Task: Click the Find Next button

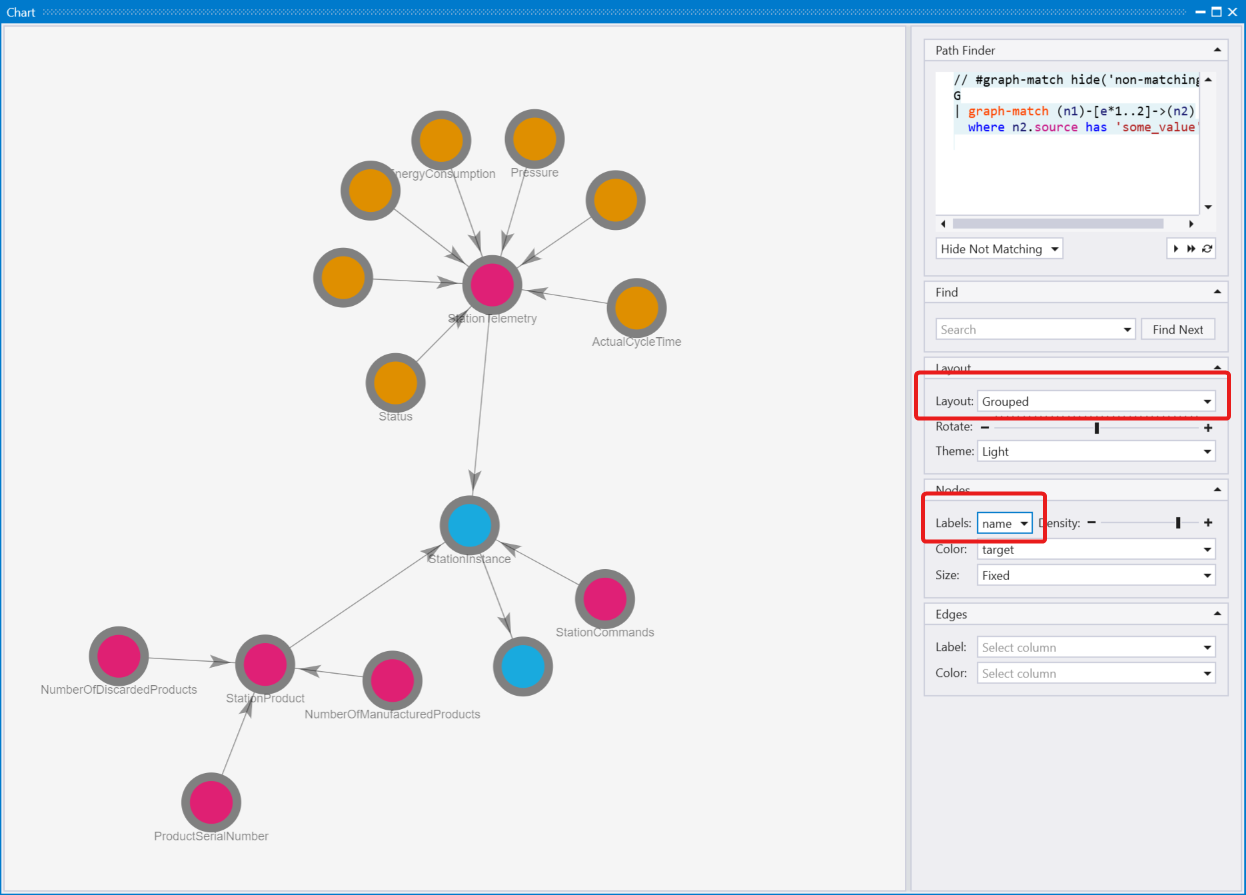Action: click(1178, 329)
